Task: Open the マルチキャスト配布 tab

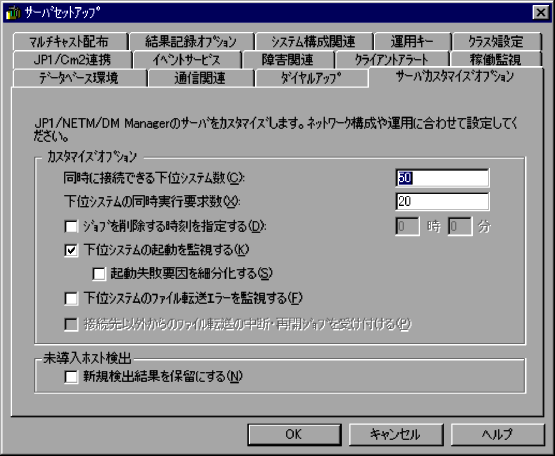Action: [x=70, y=41]
